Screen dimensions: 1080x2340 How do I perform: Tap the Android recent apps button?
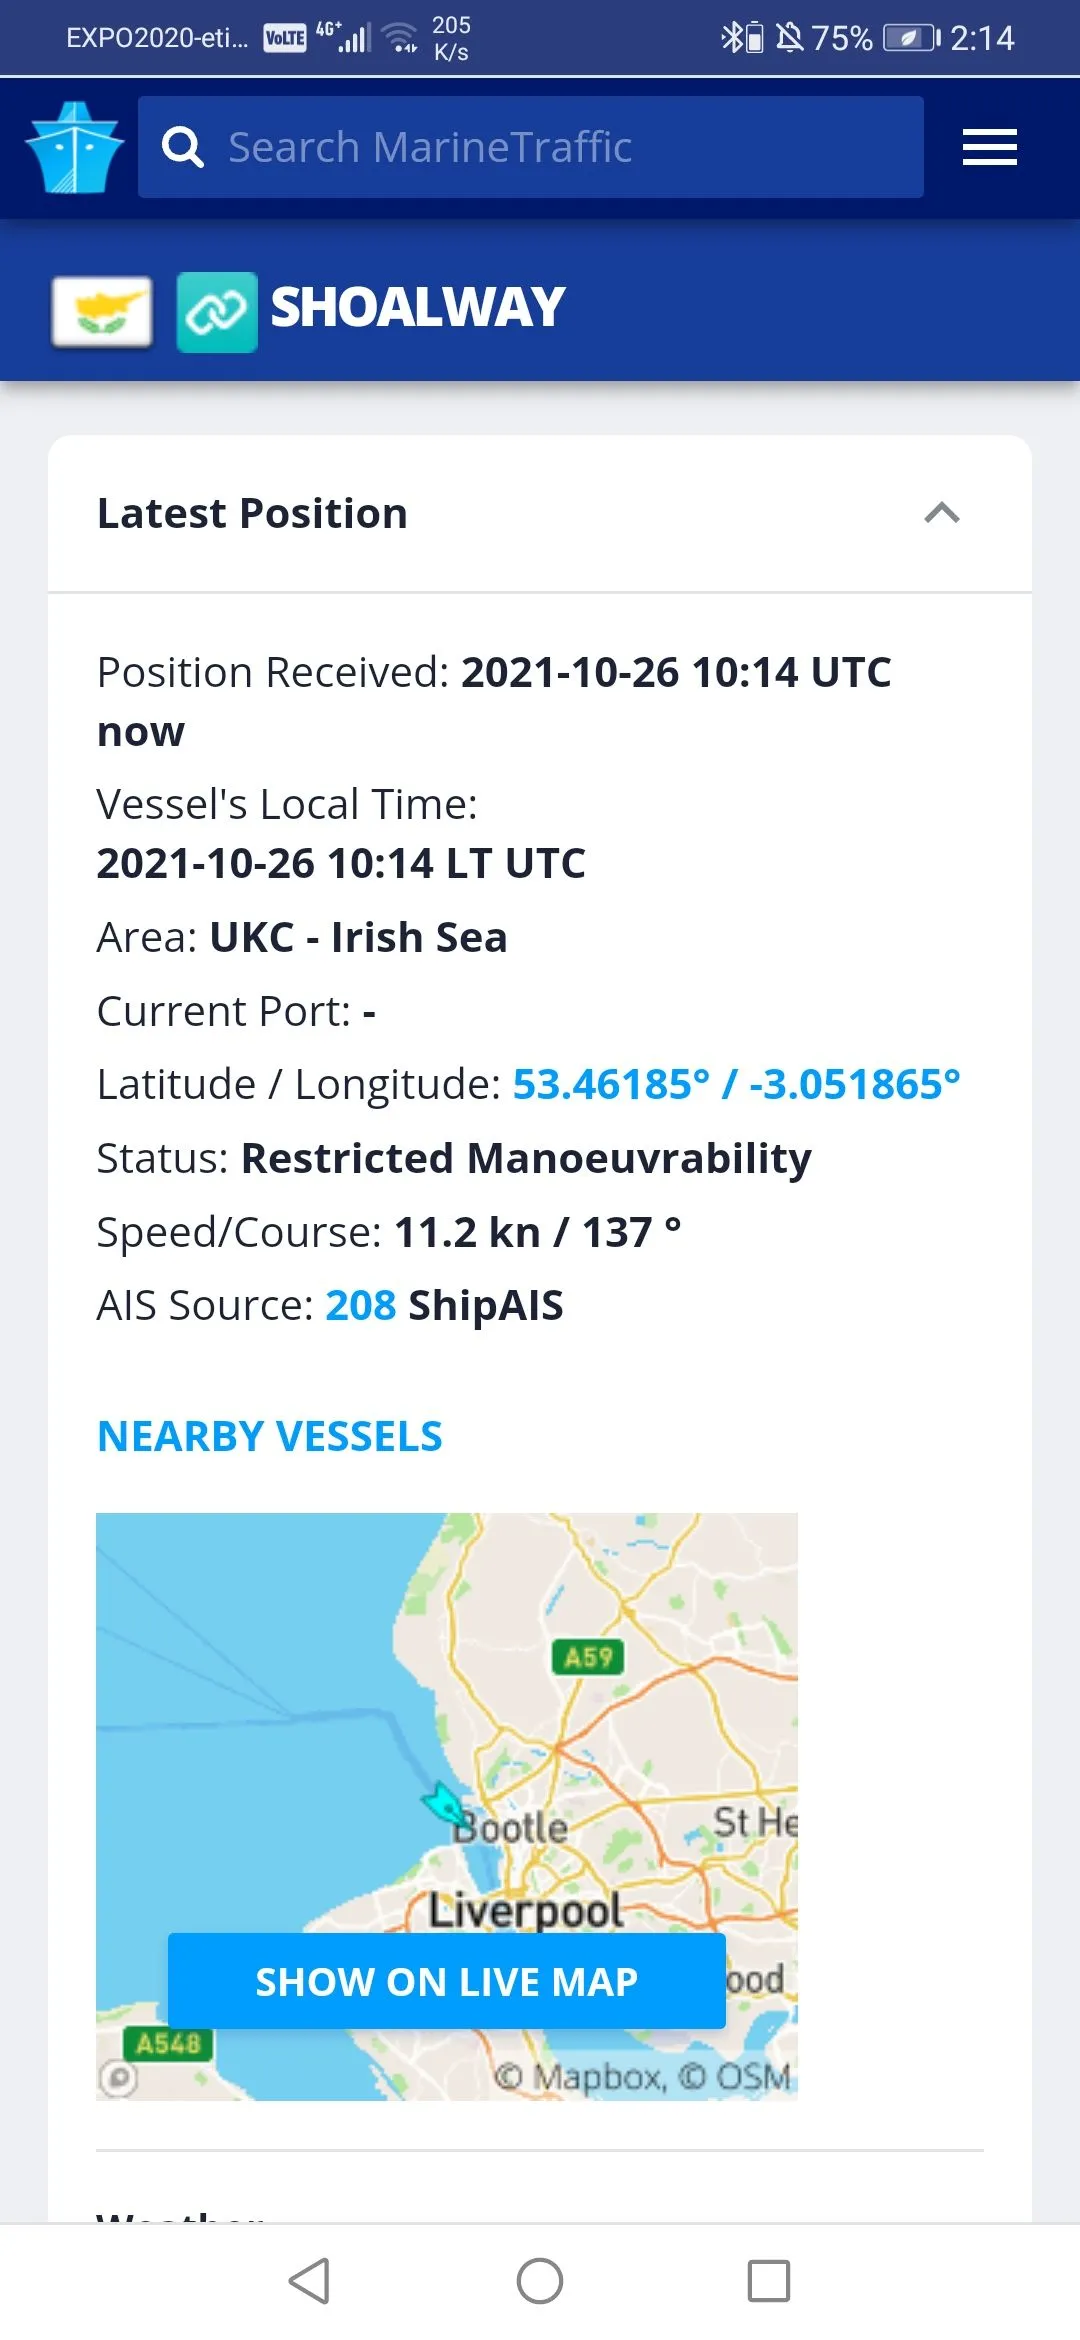769,2281
